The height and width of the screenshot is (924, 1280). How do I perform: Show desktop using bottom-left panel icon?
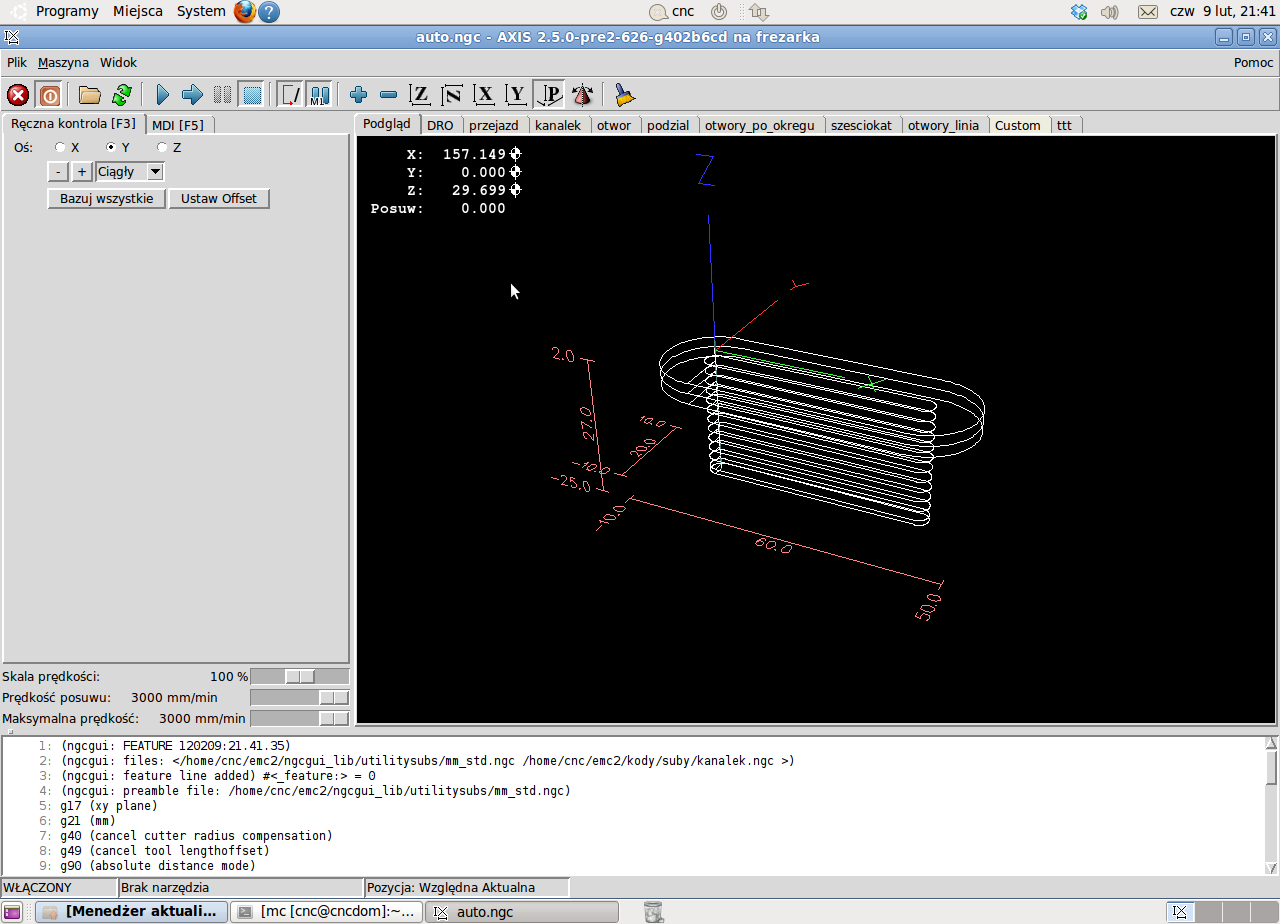pos(13,912)
